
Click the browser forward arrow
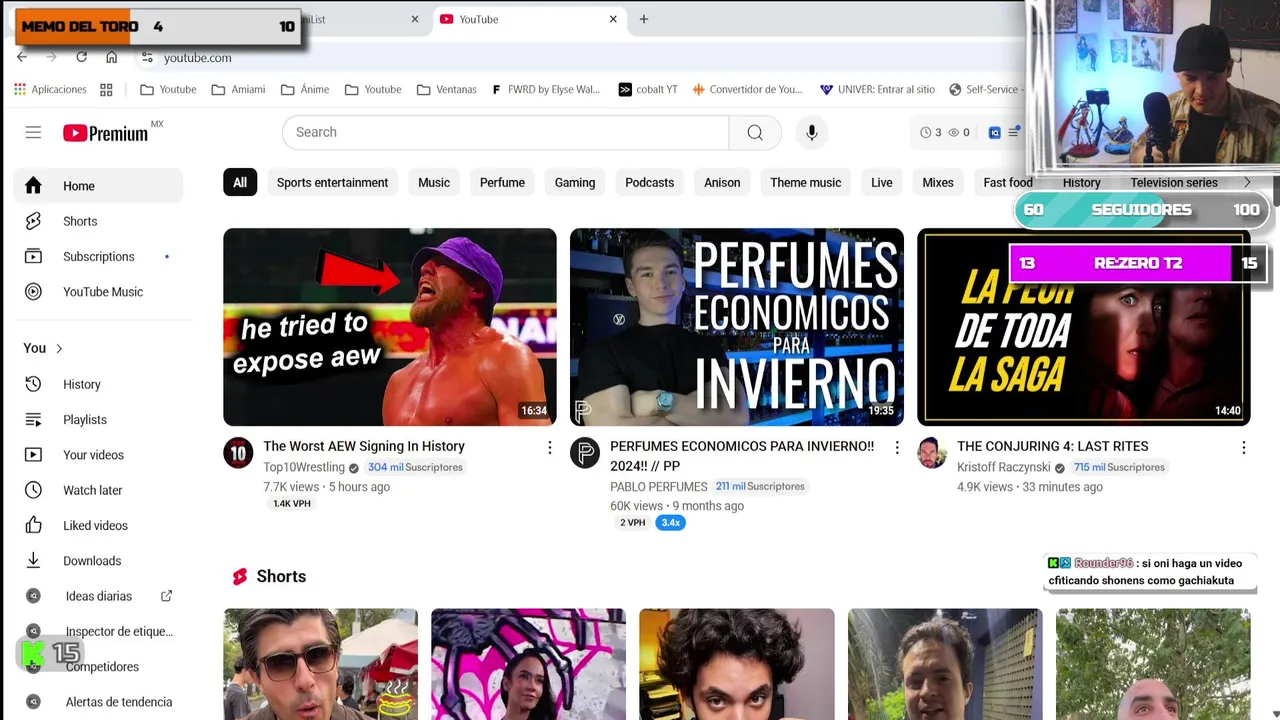[x=51, y=57]
